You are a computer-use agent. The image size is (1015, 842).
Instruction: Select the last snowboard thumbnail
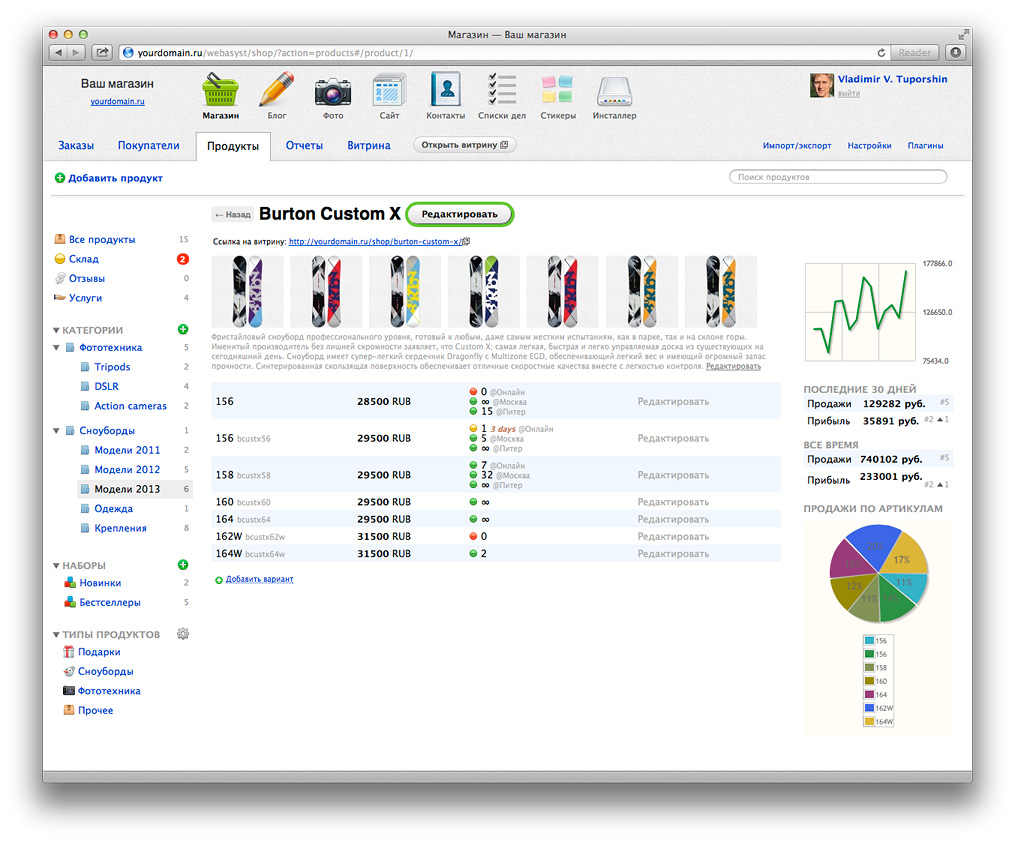coord(720,292)
